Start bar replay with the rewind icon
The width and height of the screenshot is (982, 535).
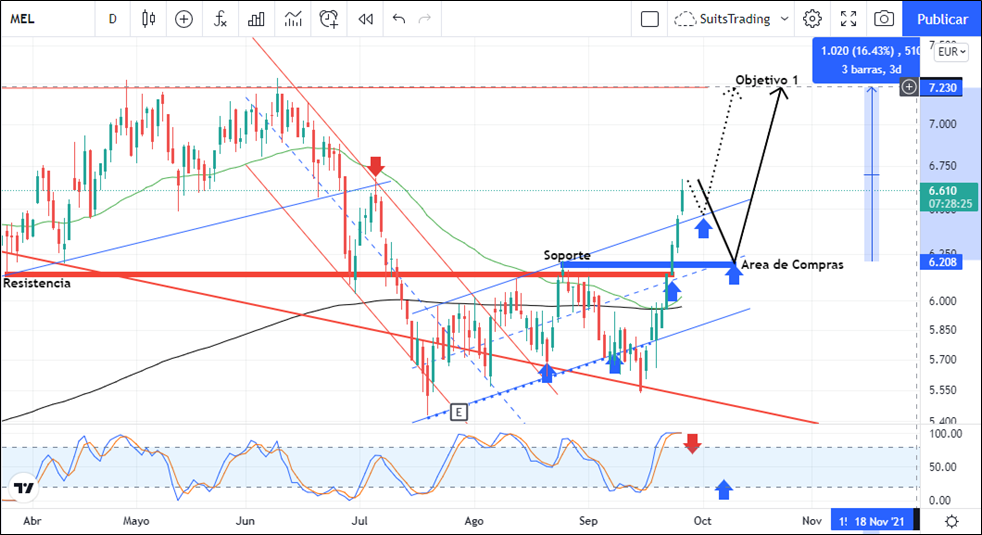(366, 18)
